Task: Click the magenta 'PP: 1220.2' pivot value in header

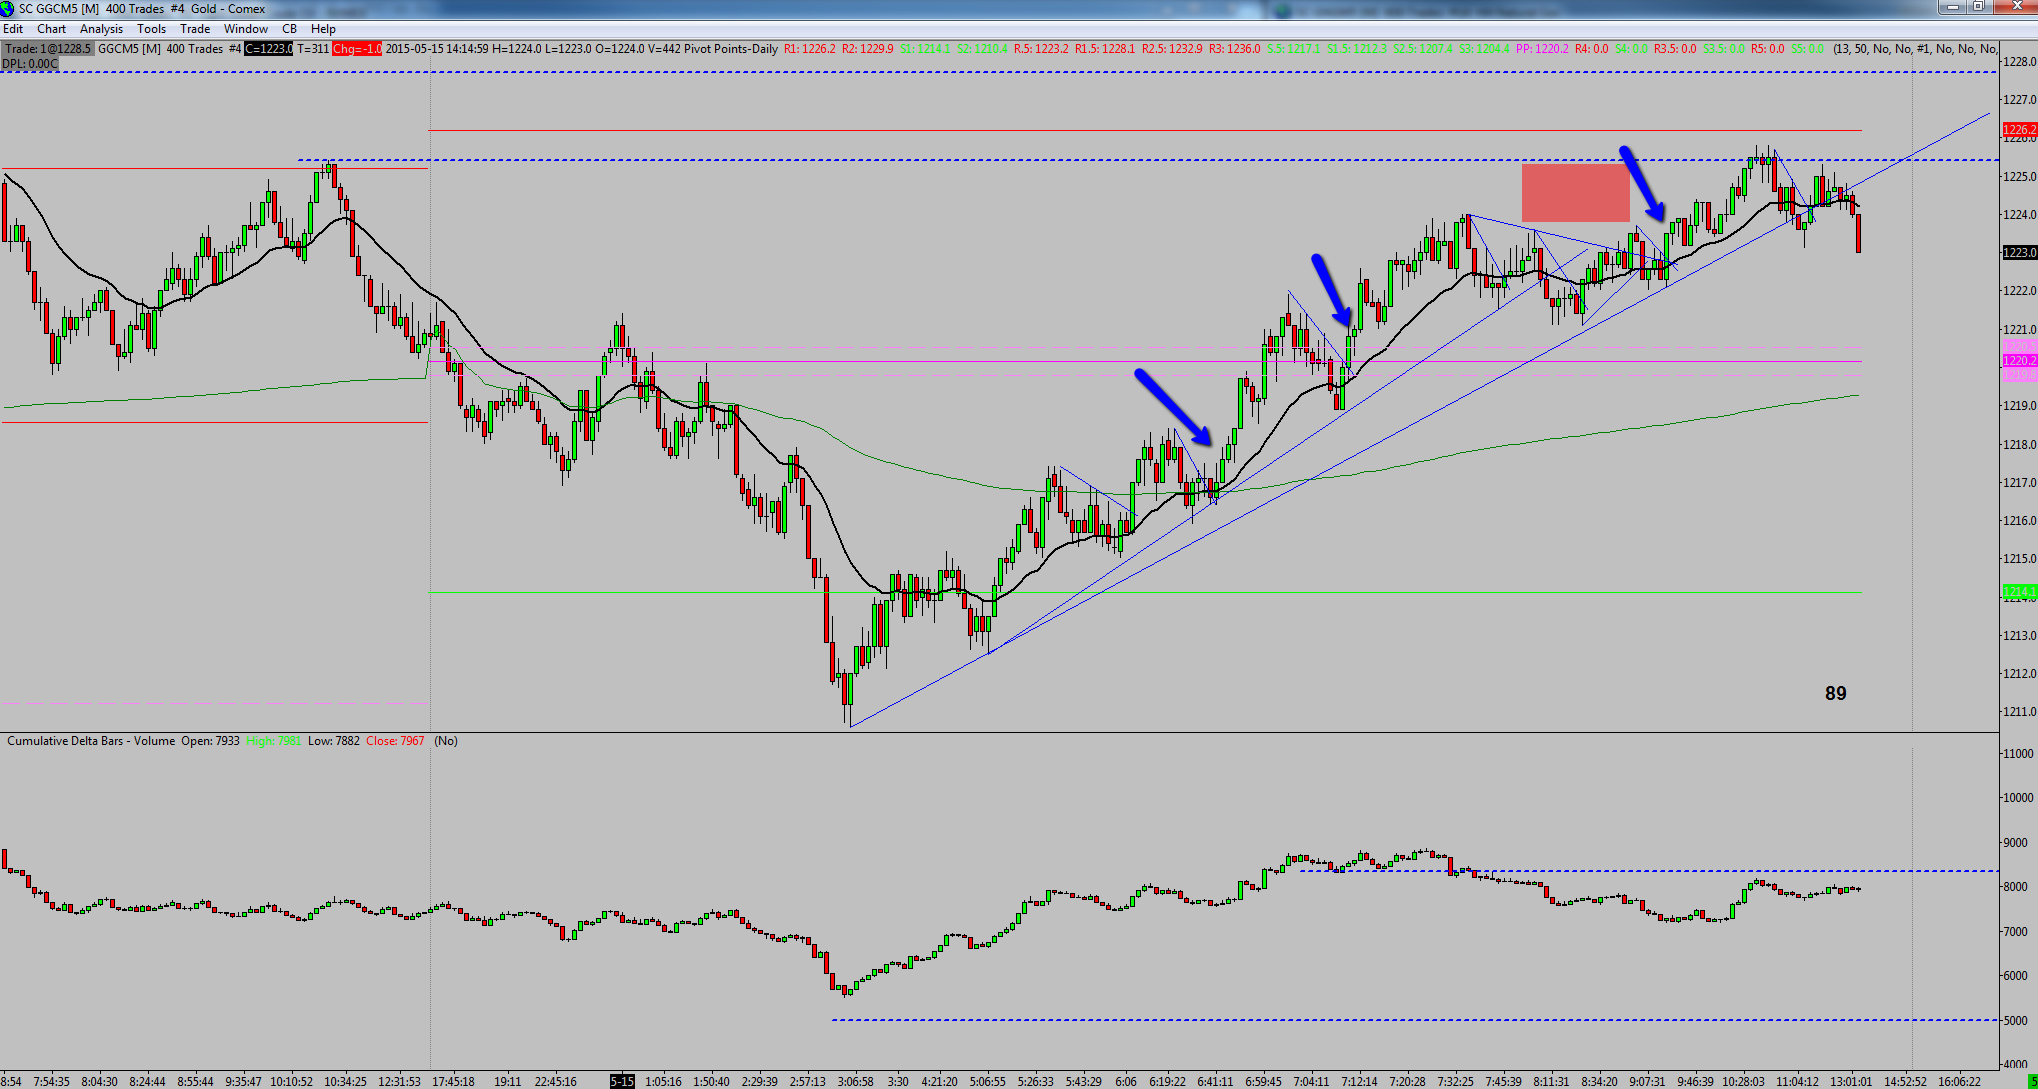Action: (1543, 49)
